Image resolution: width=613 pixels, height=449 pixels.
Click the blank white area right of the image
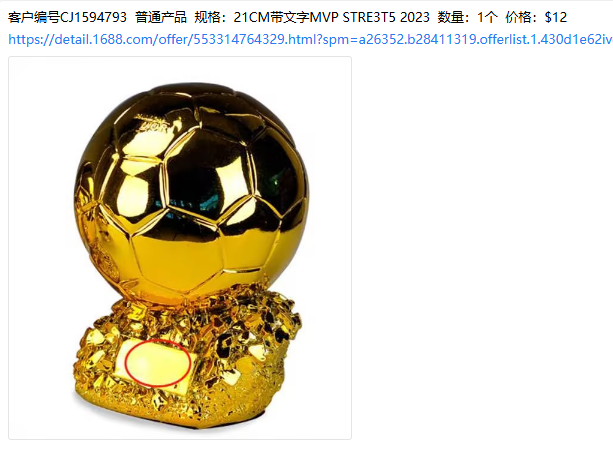point(481,248)
